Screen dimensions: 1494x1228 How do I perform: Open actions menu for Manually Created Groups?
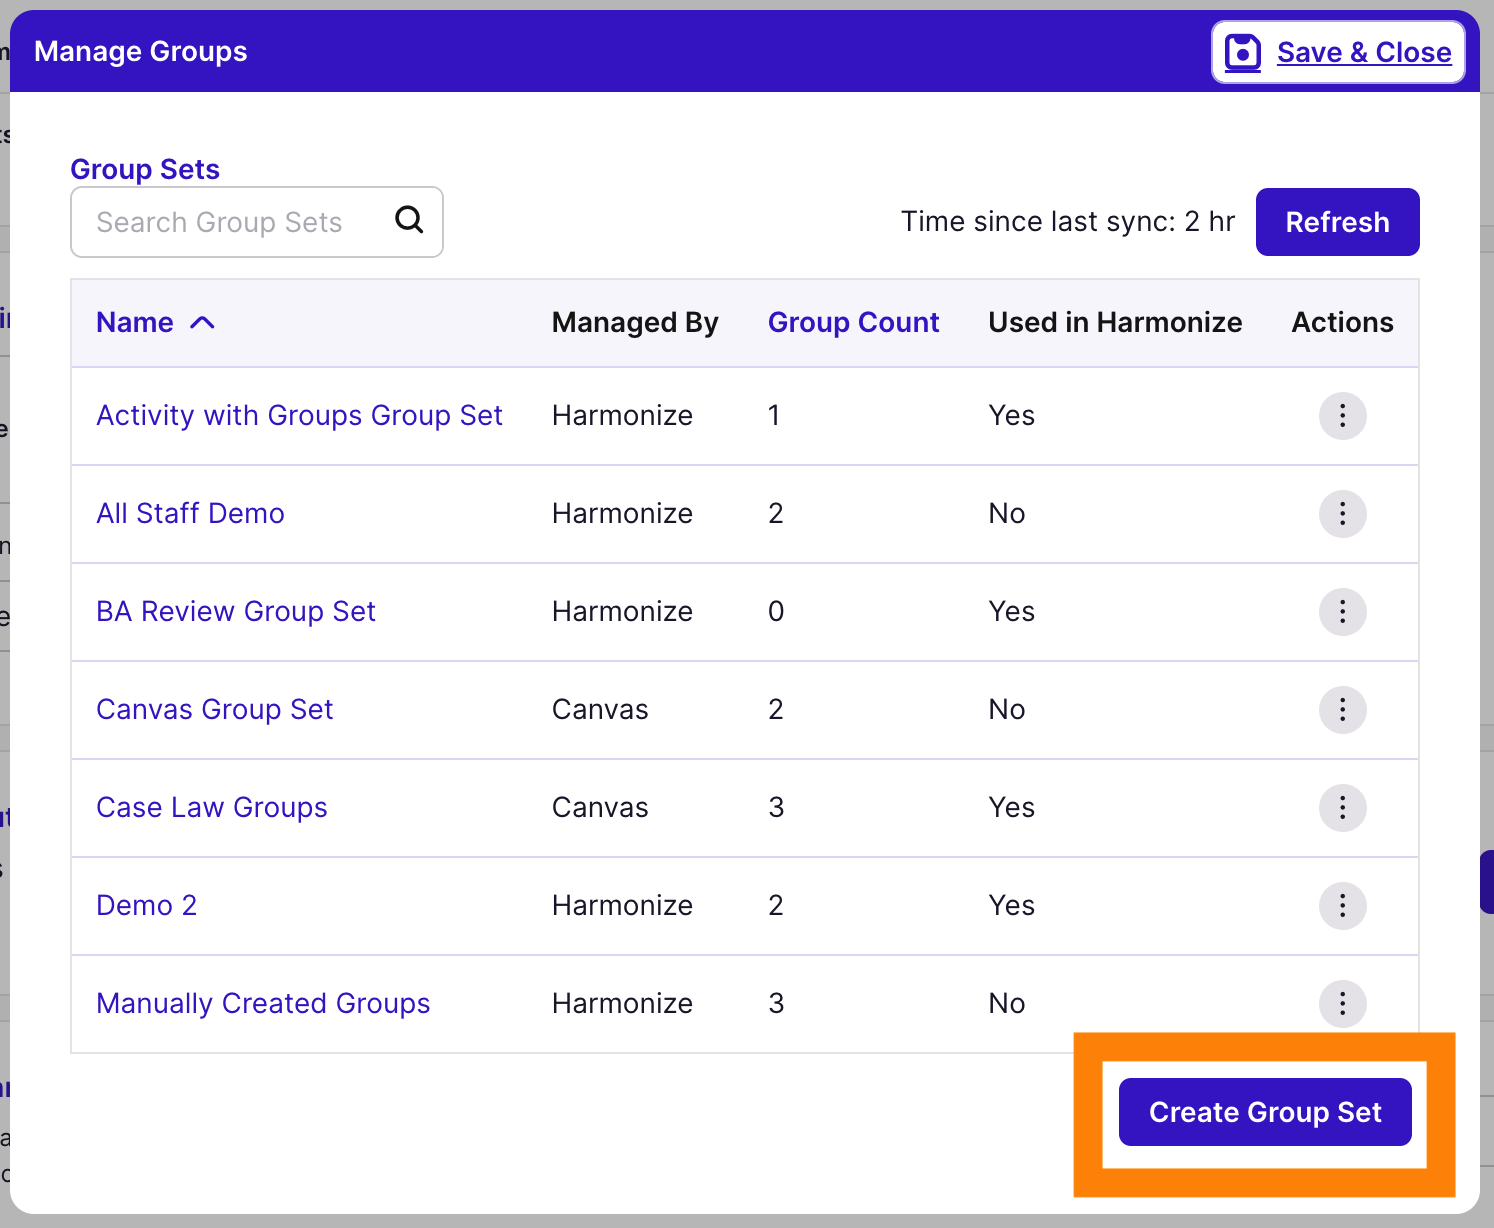[1342, 1004]
